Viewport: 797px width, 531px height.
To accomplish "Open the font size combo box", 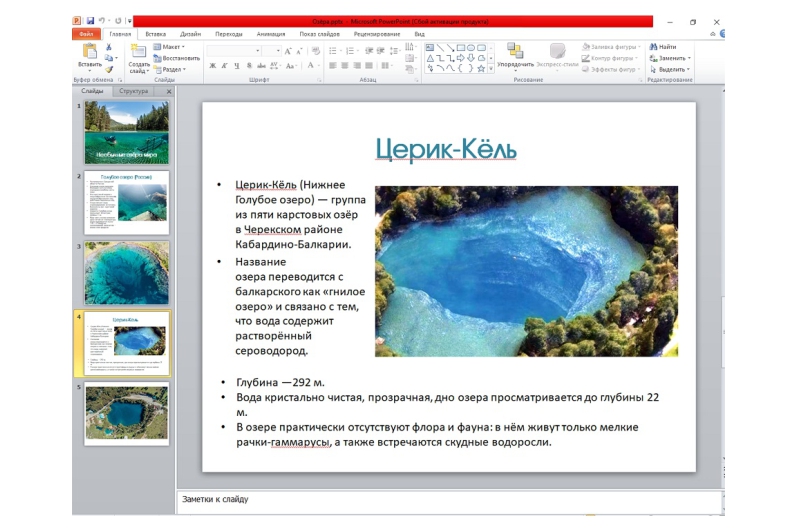I will tap(271, 51).
